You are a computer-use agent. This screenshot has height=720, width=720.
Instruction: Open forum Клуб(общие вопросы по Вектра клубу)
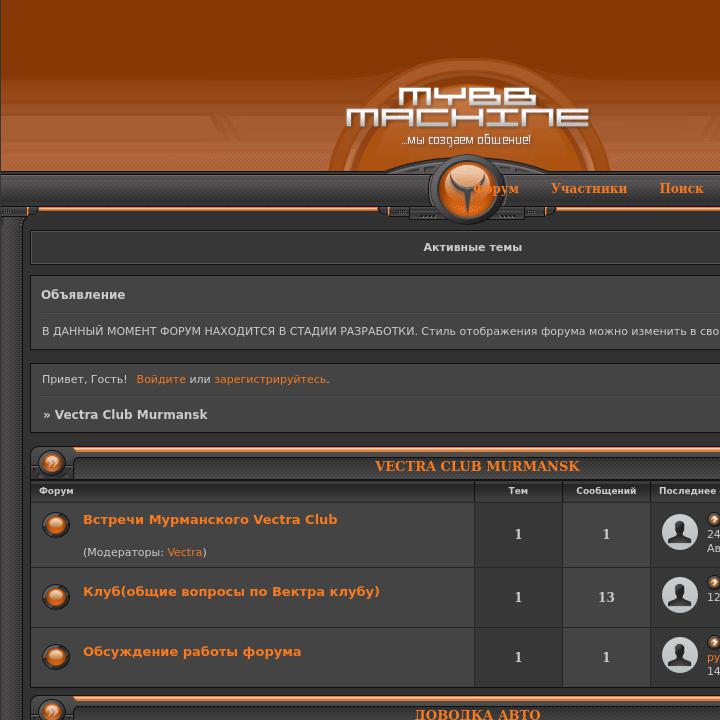pyautogui.click(x=231, y=591)
